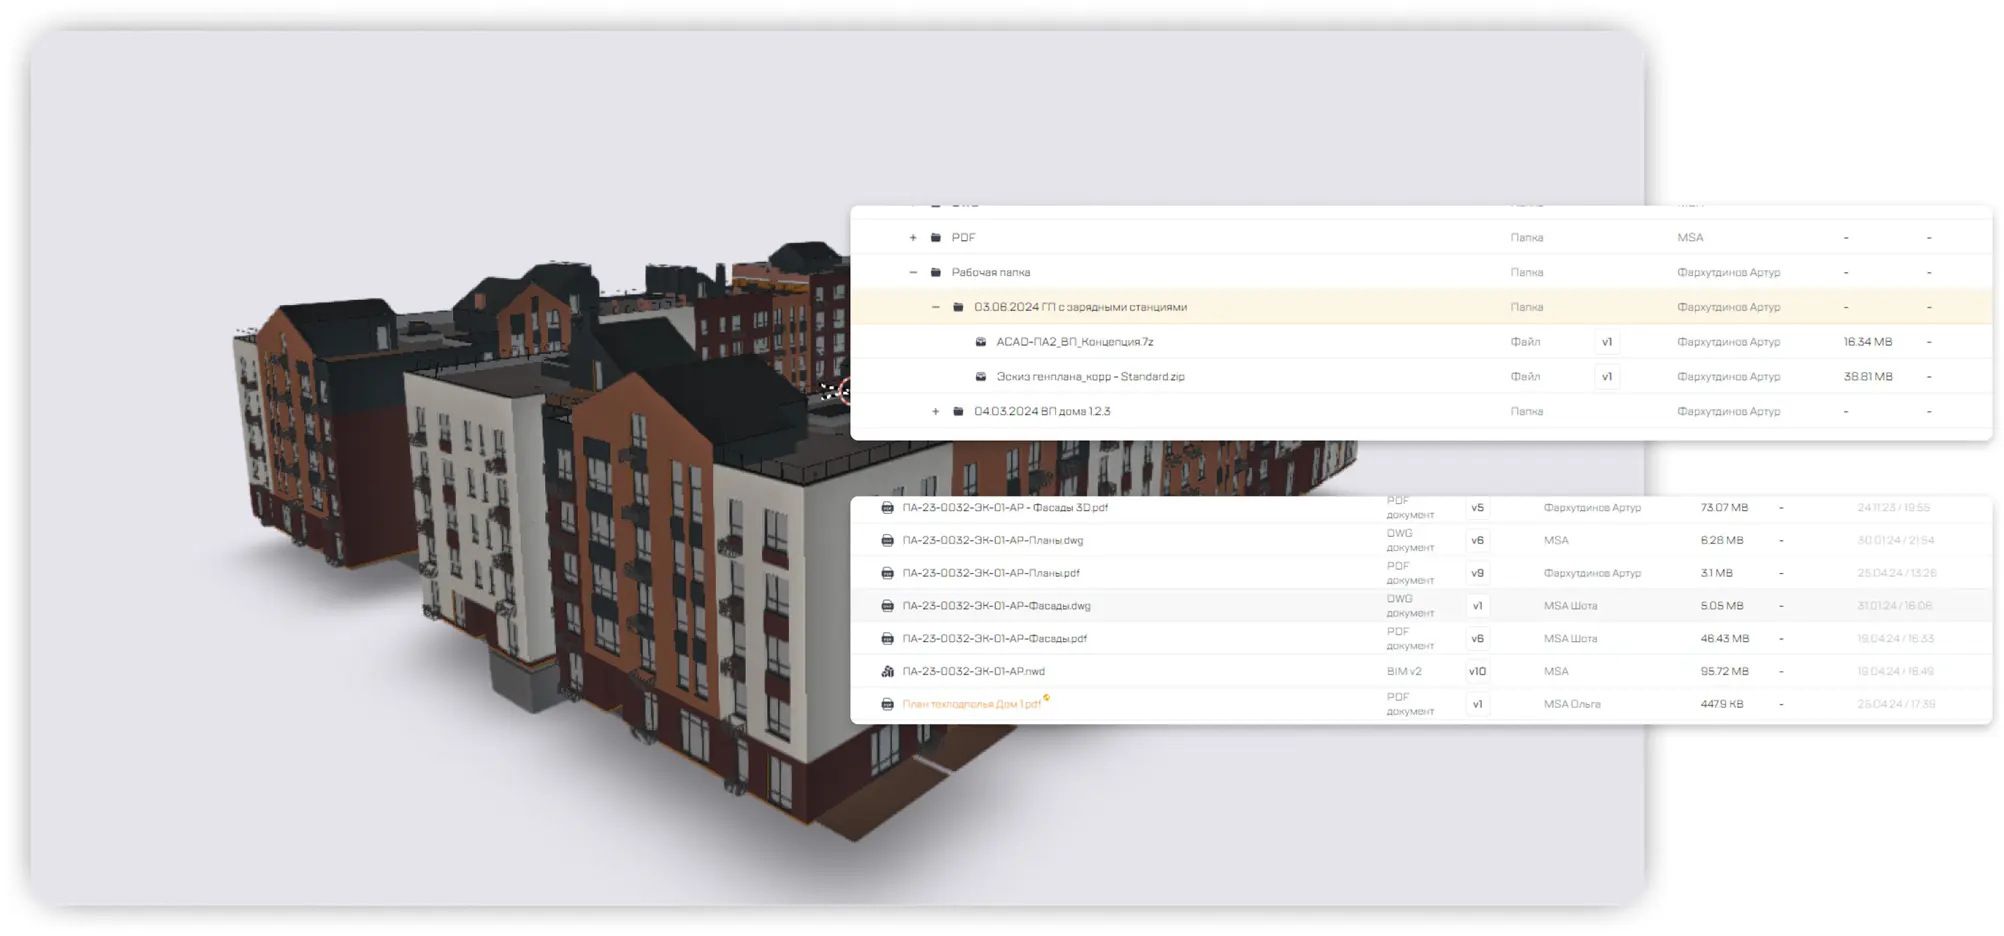Click archive icon of Эскиз генплана_корр Standard.zip
The width and height of the screenshot is (2004, 936).
[x=981, y=377]
